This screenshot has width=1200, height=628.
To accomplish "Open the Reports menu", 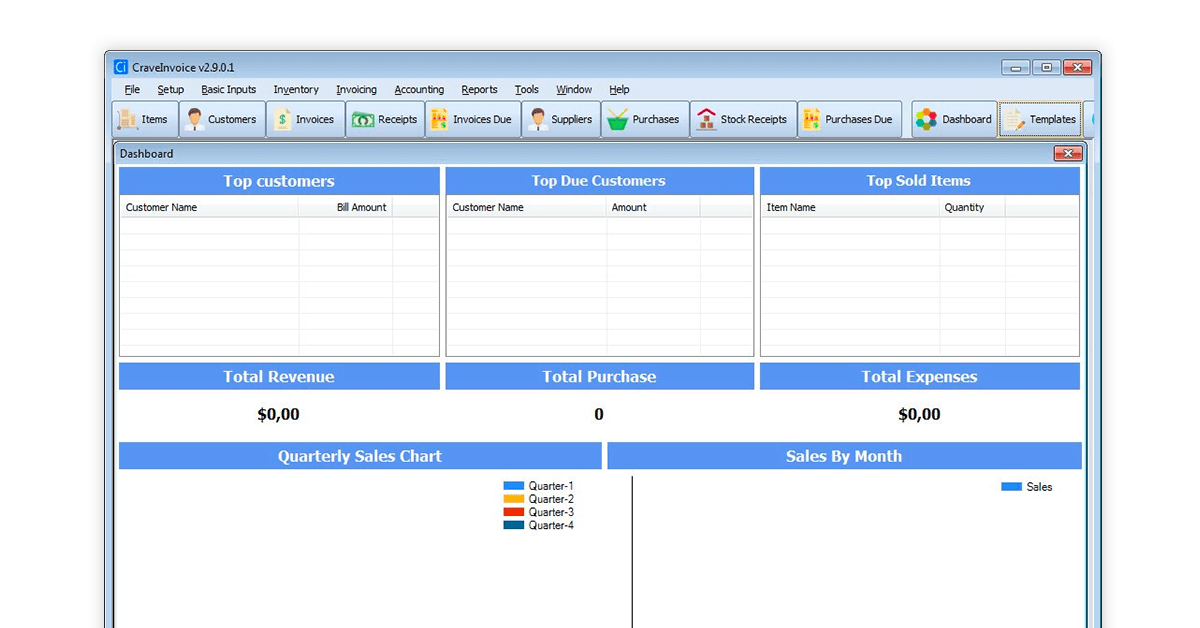I will pyautogui.click(x=479, y=90).
